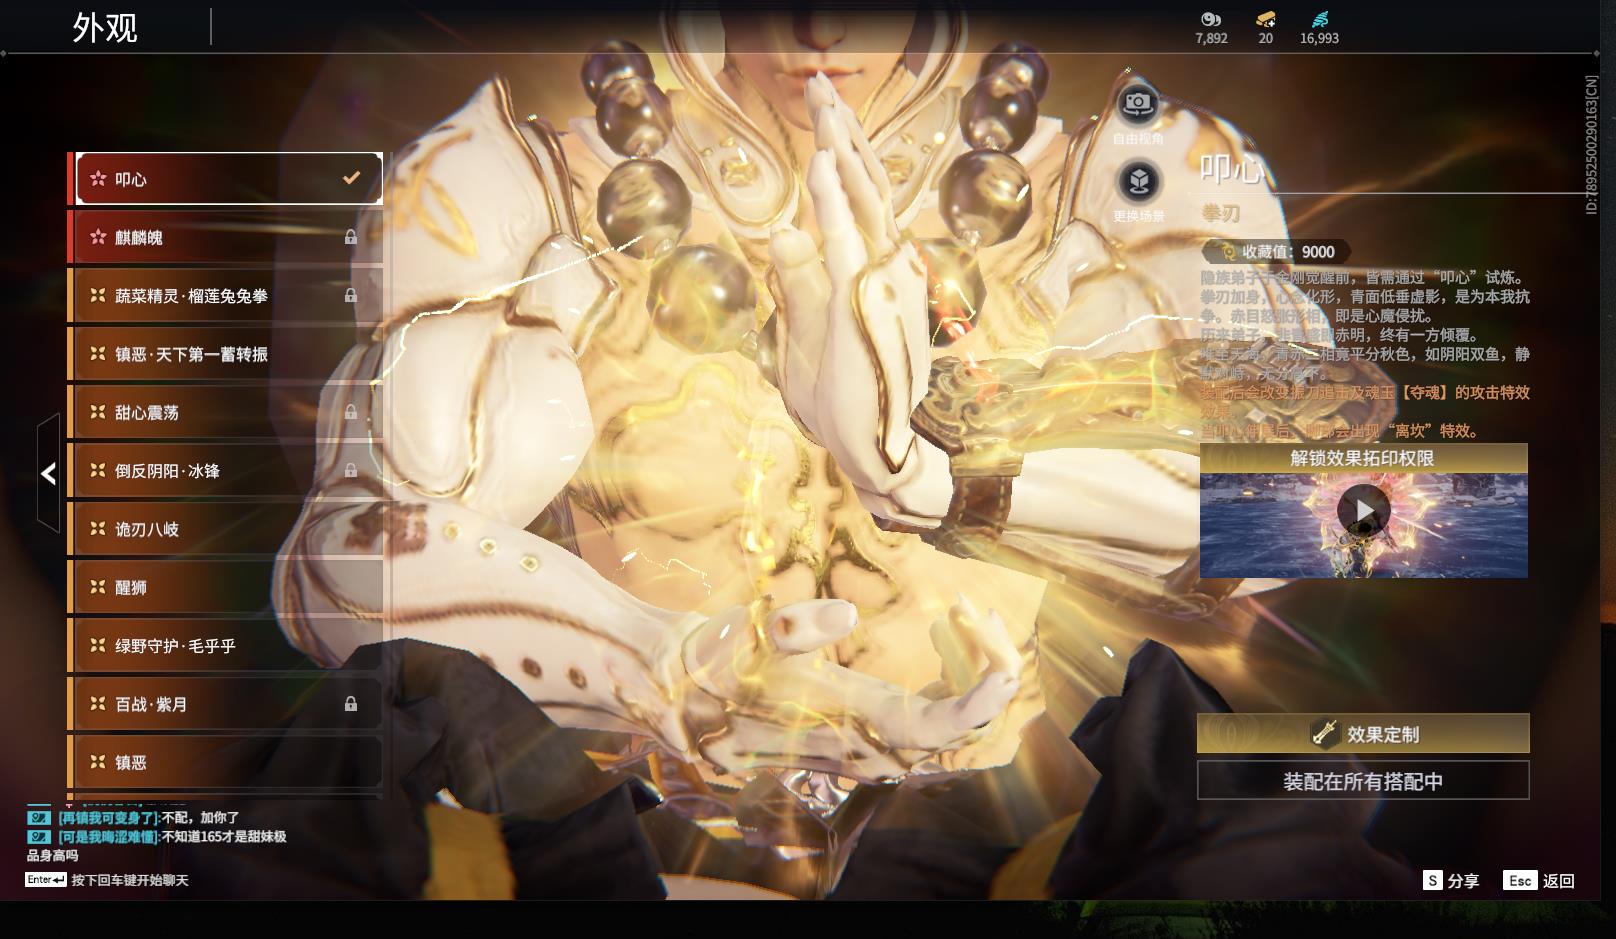Click the lock icon on 百战·紫月
The height and width of the screenshot is (939, 1616).
(x=351, y=704)
